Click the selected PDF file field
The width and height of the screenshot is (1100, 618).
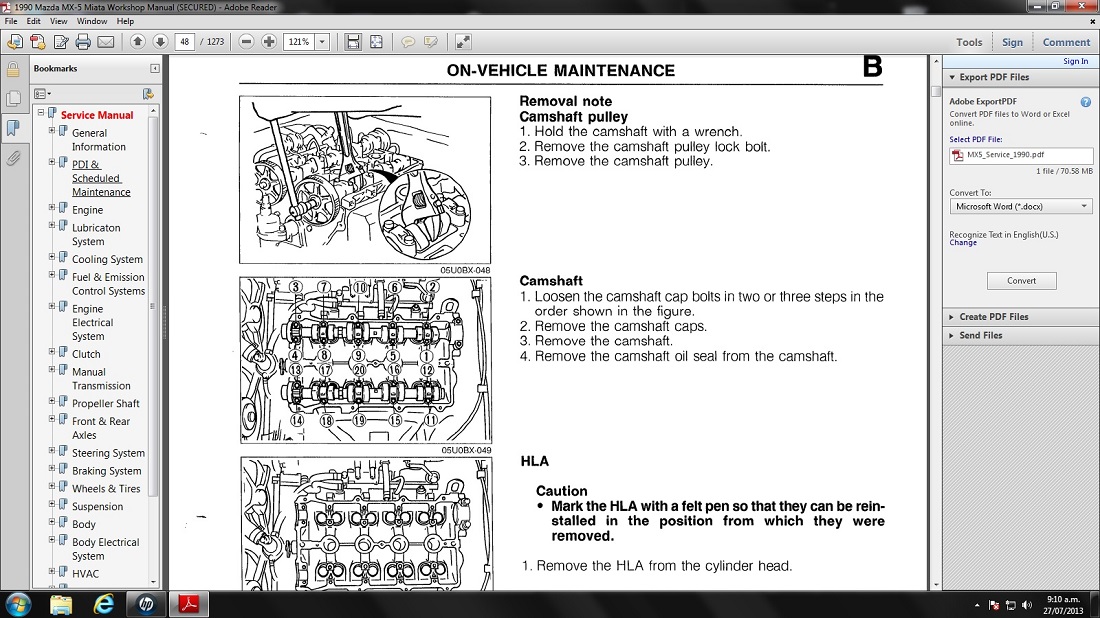click(1021, 155)
